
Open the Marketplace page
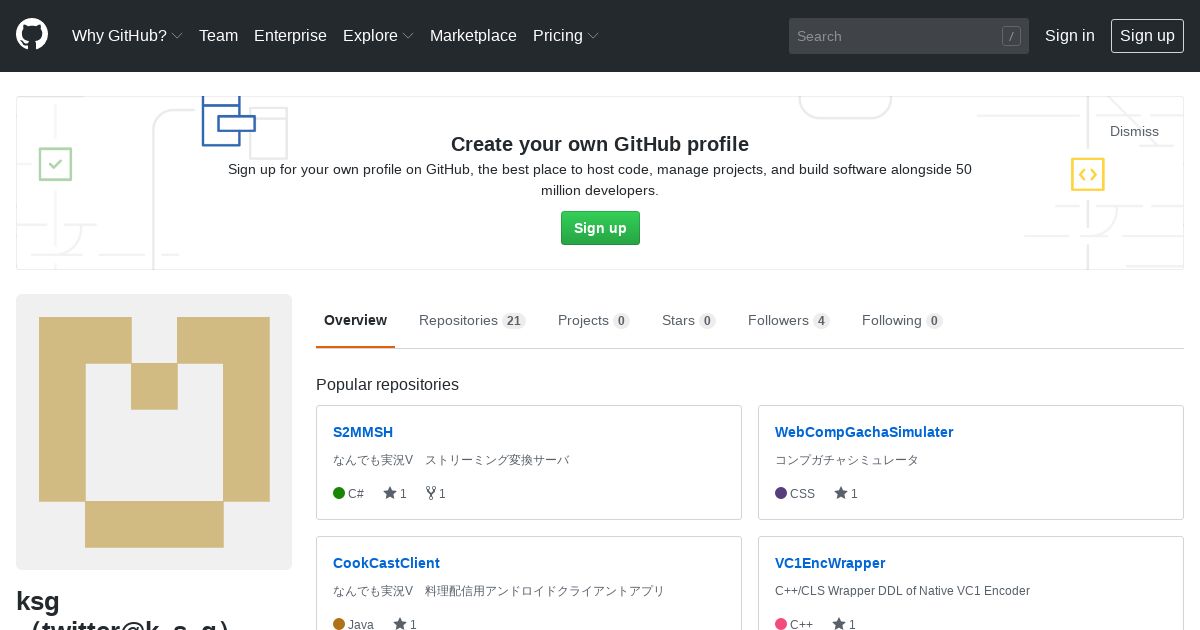(x=473, y=35)
